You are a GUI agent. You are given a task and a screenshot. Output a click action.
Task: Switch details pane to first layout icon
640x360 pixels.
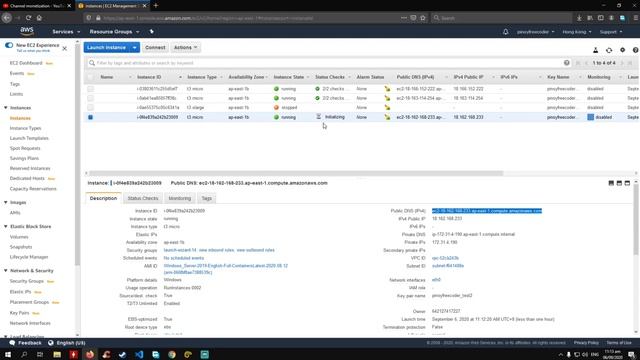tap(611, 183)
